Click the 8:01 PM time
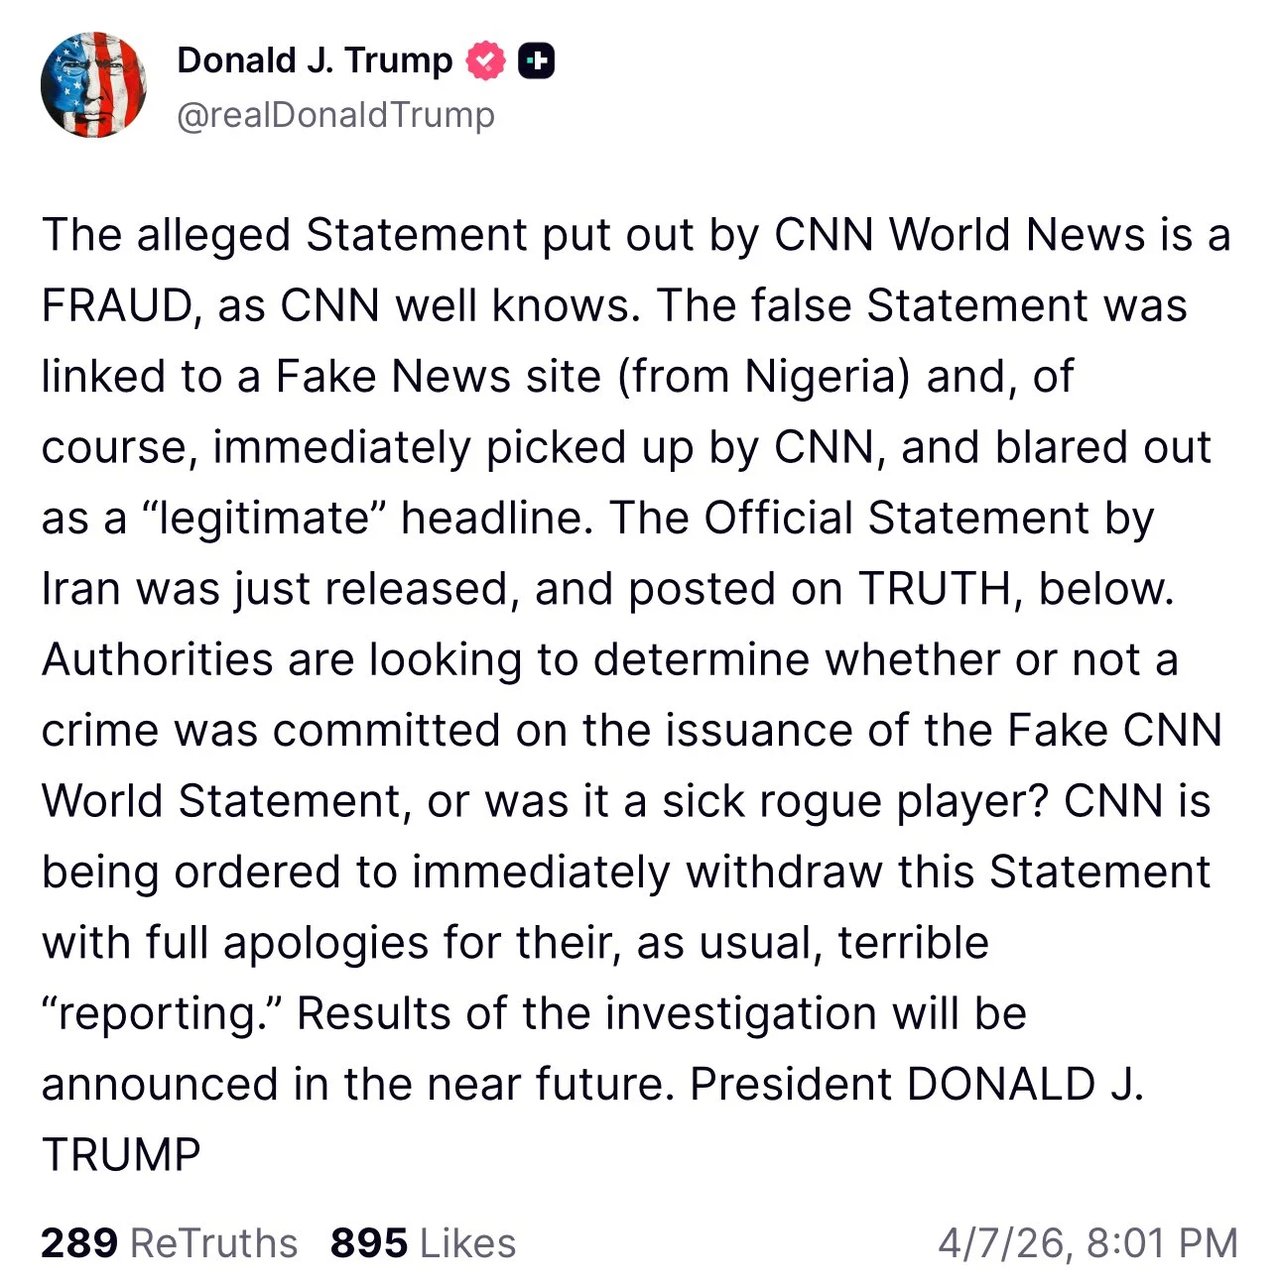Viewport: 1280px width, 1284px height. (1161, 1243)
